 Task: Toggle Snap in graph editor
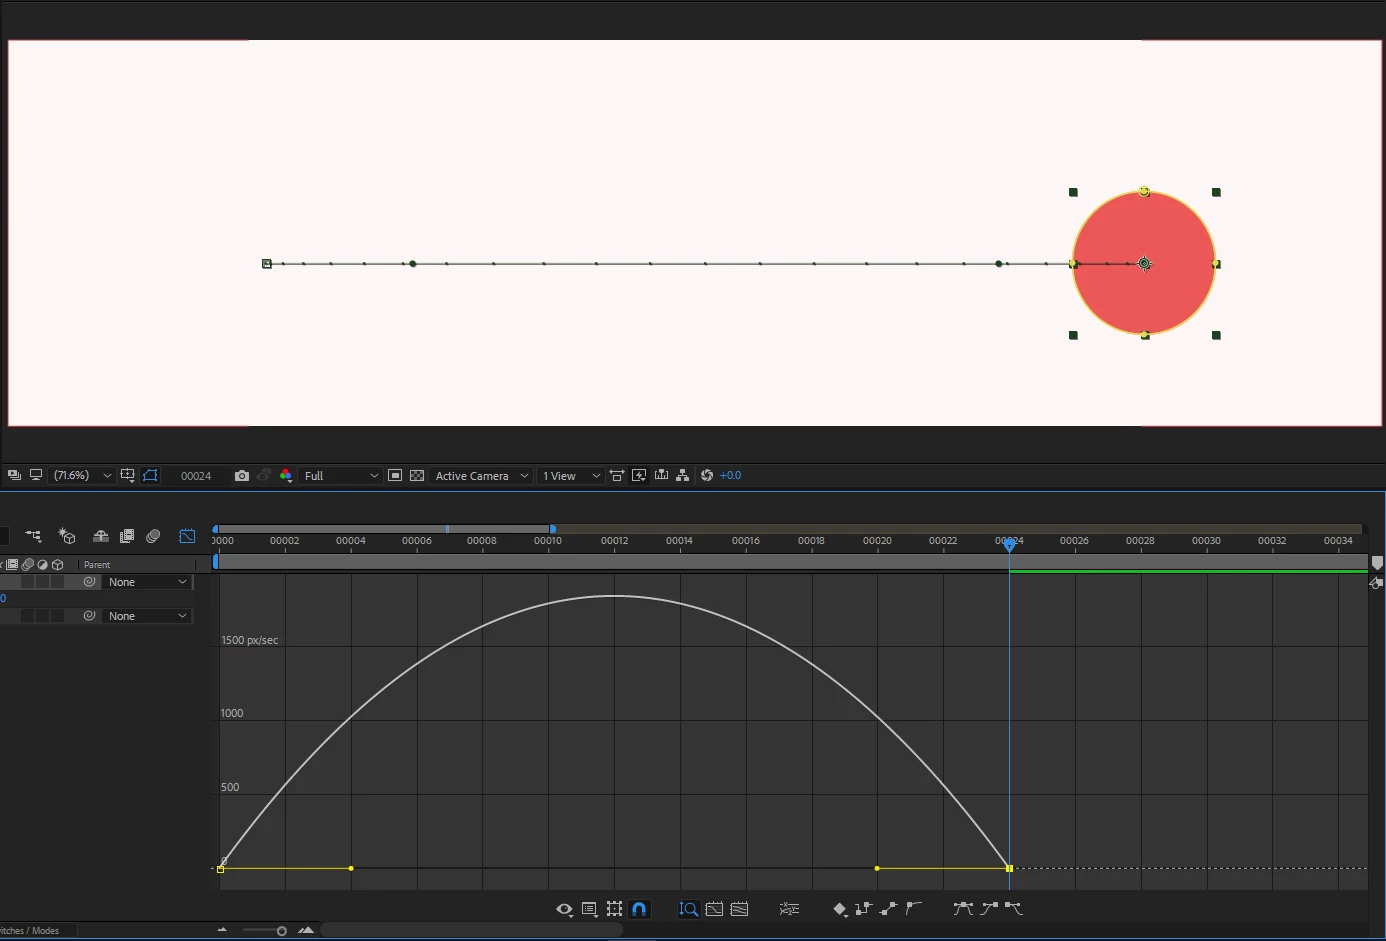(639, 909)
